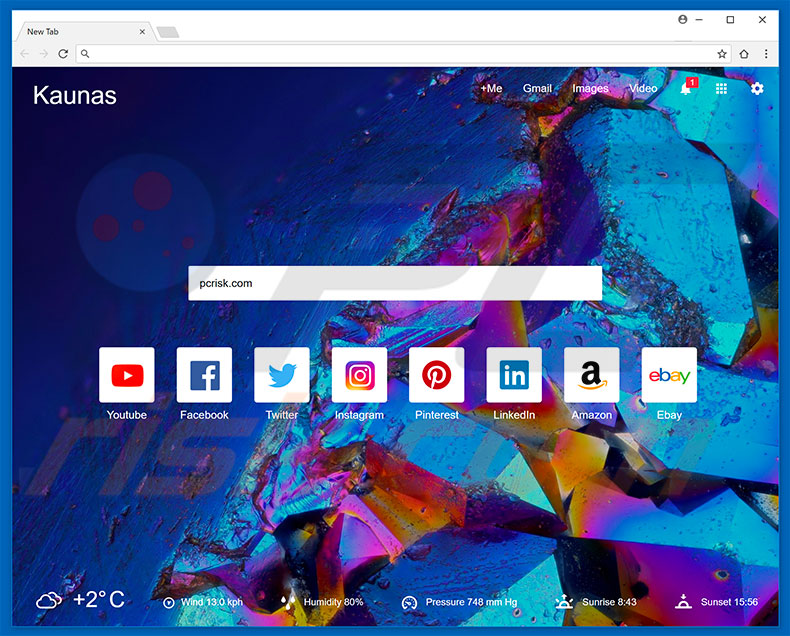Click the Sunrise 8:43 text

pyautogui.click(x=609, y=602)
